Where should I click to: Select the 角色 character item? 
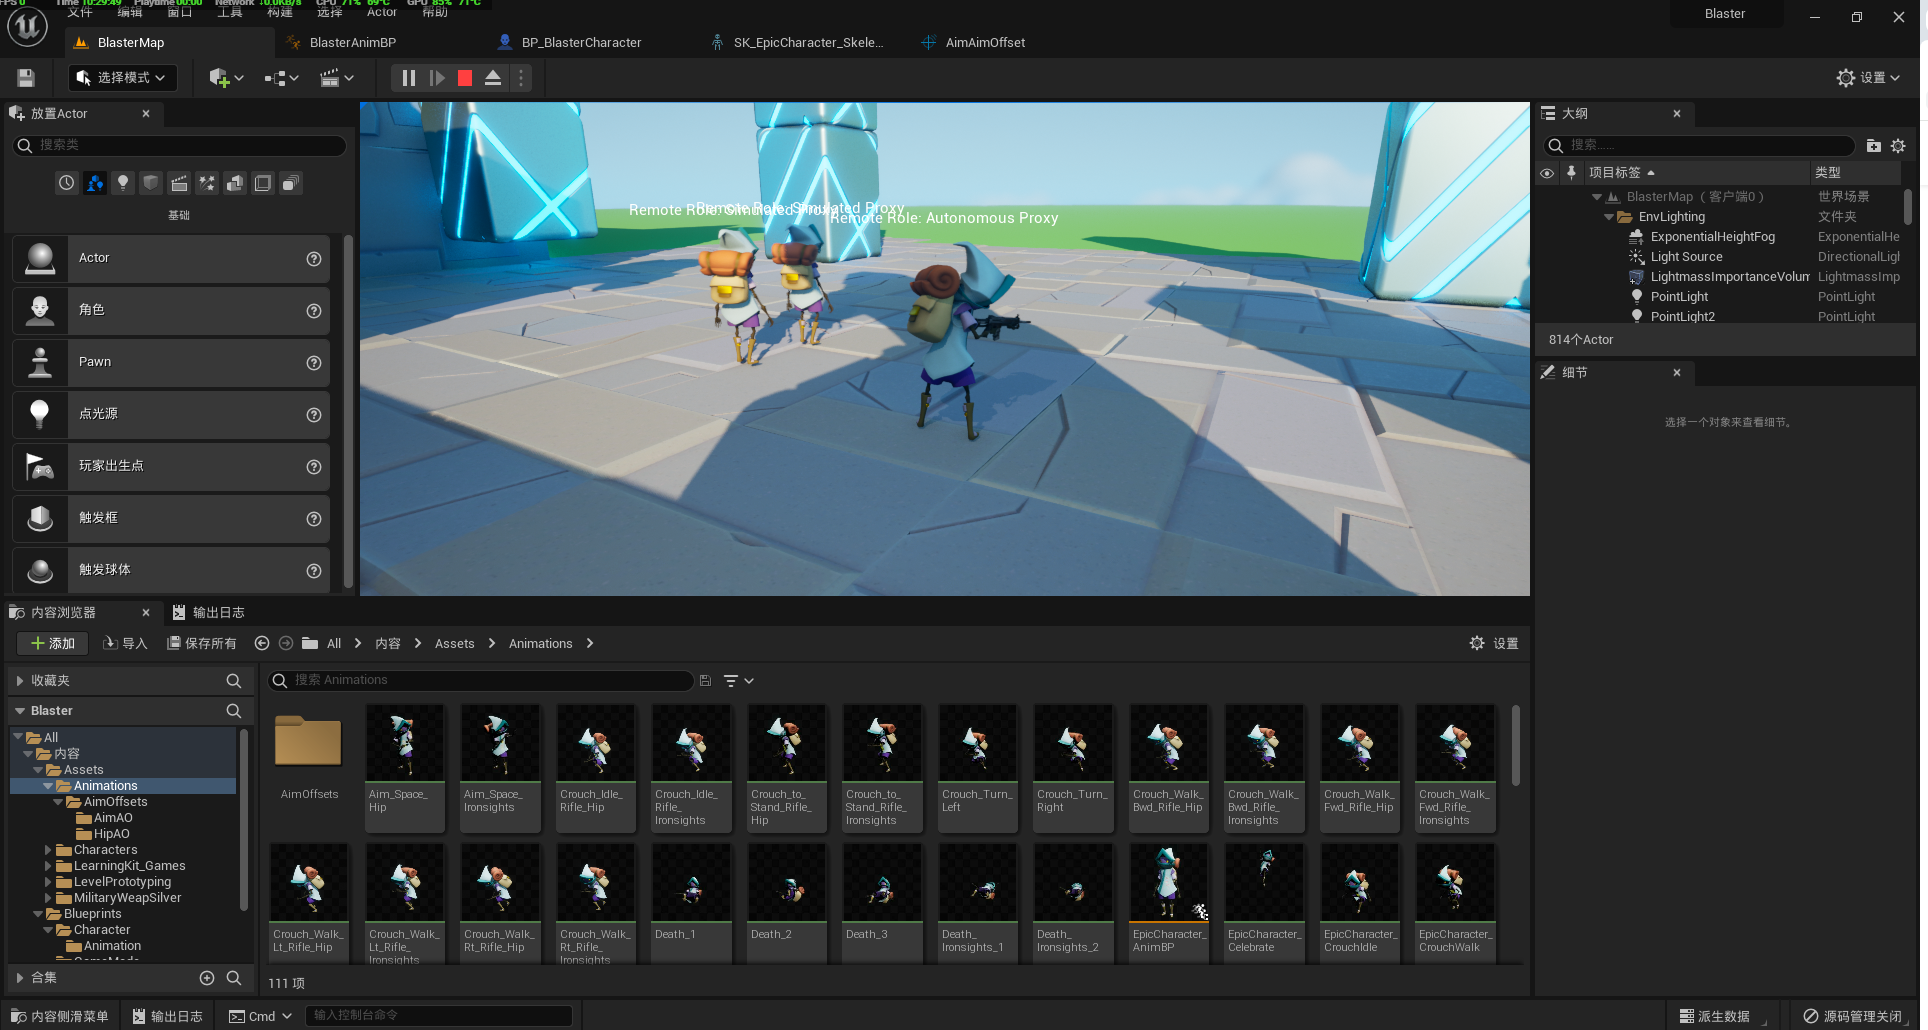pyautogui.click(x=171, y=310)
